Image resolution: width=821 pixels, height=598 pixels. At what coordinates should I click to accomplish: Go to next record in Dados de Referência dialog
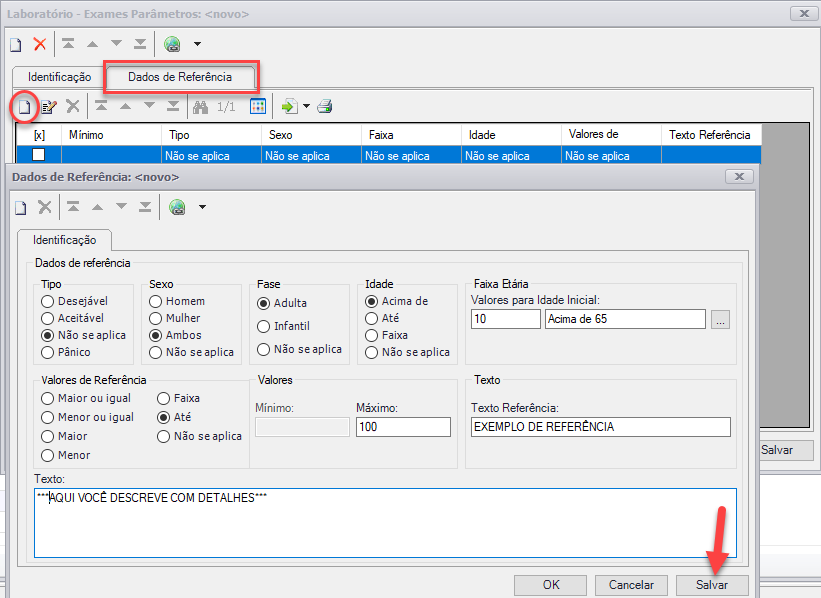tap(121, 207)
